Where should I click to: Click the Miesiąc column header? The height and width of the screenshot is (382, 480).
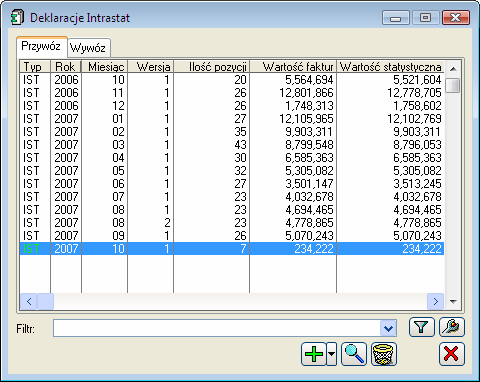click(x=105, y=67)
